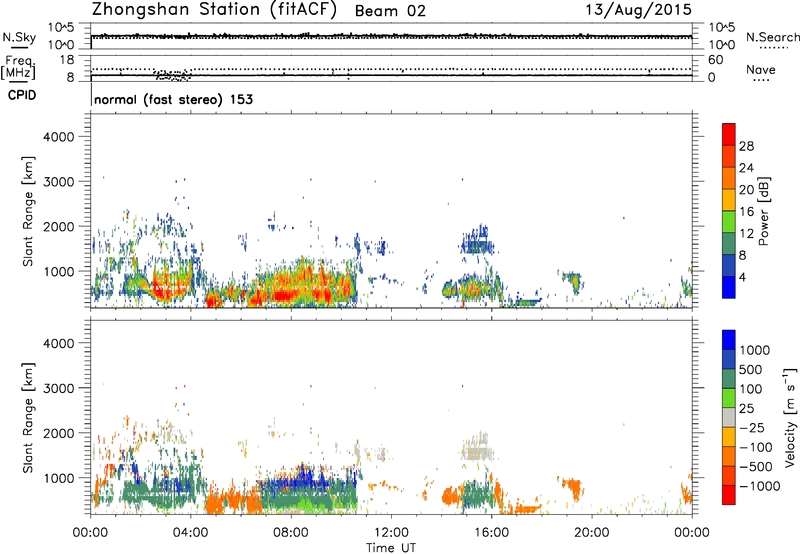Pick the bright blue top Velocity colorbar segment
800x554 pixels.
(729, 340)
